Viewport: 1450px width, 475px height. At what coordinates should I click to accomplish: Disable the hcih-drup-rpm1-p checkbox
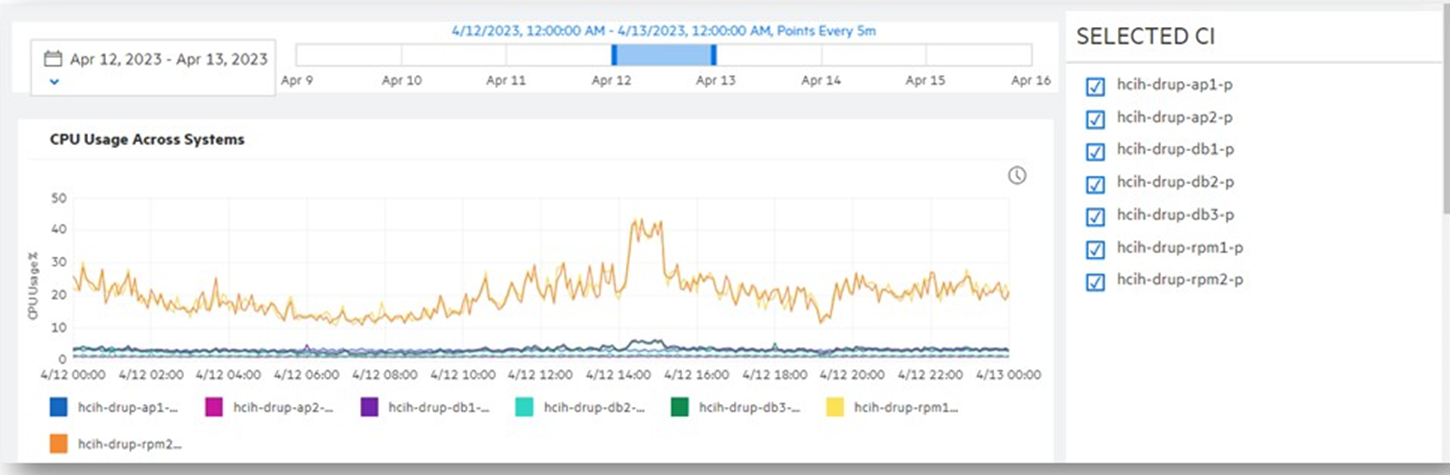click(x=1095, y=249)
